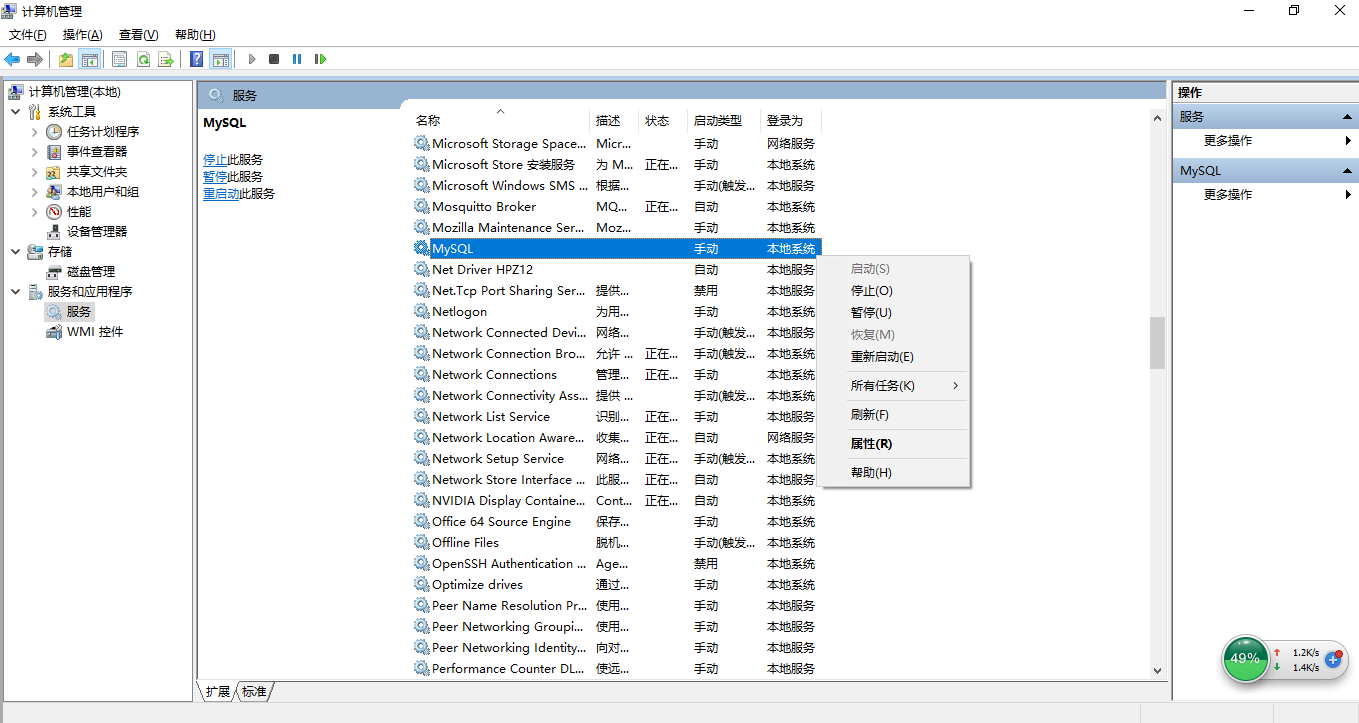Click the Restart service toolbar icon
The image size is (1359, 723).
(320, 59)
